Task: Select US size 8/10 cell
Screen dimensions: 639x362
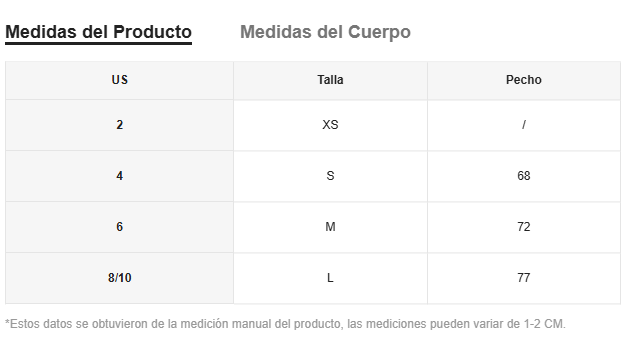Action: click(119, 278)
